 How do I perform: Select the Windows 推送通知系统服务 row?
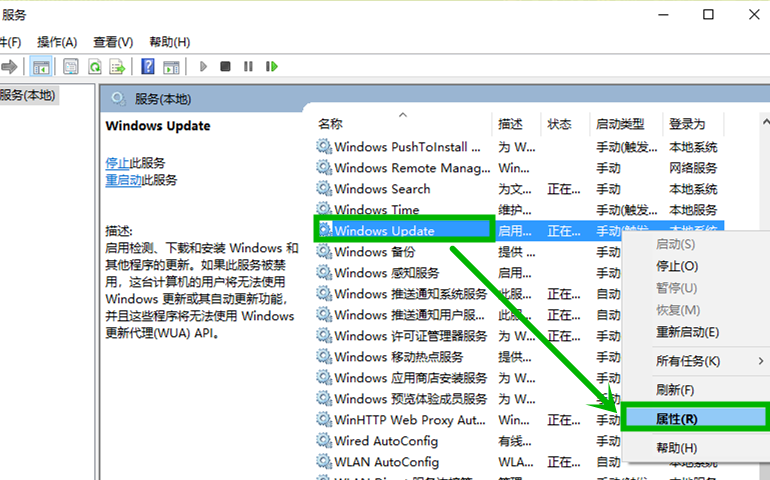(x=469, y=294)
